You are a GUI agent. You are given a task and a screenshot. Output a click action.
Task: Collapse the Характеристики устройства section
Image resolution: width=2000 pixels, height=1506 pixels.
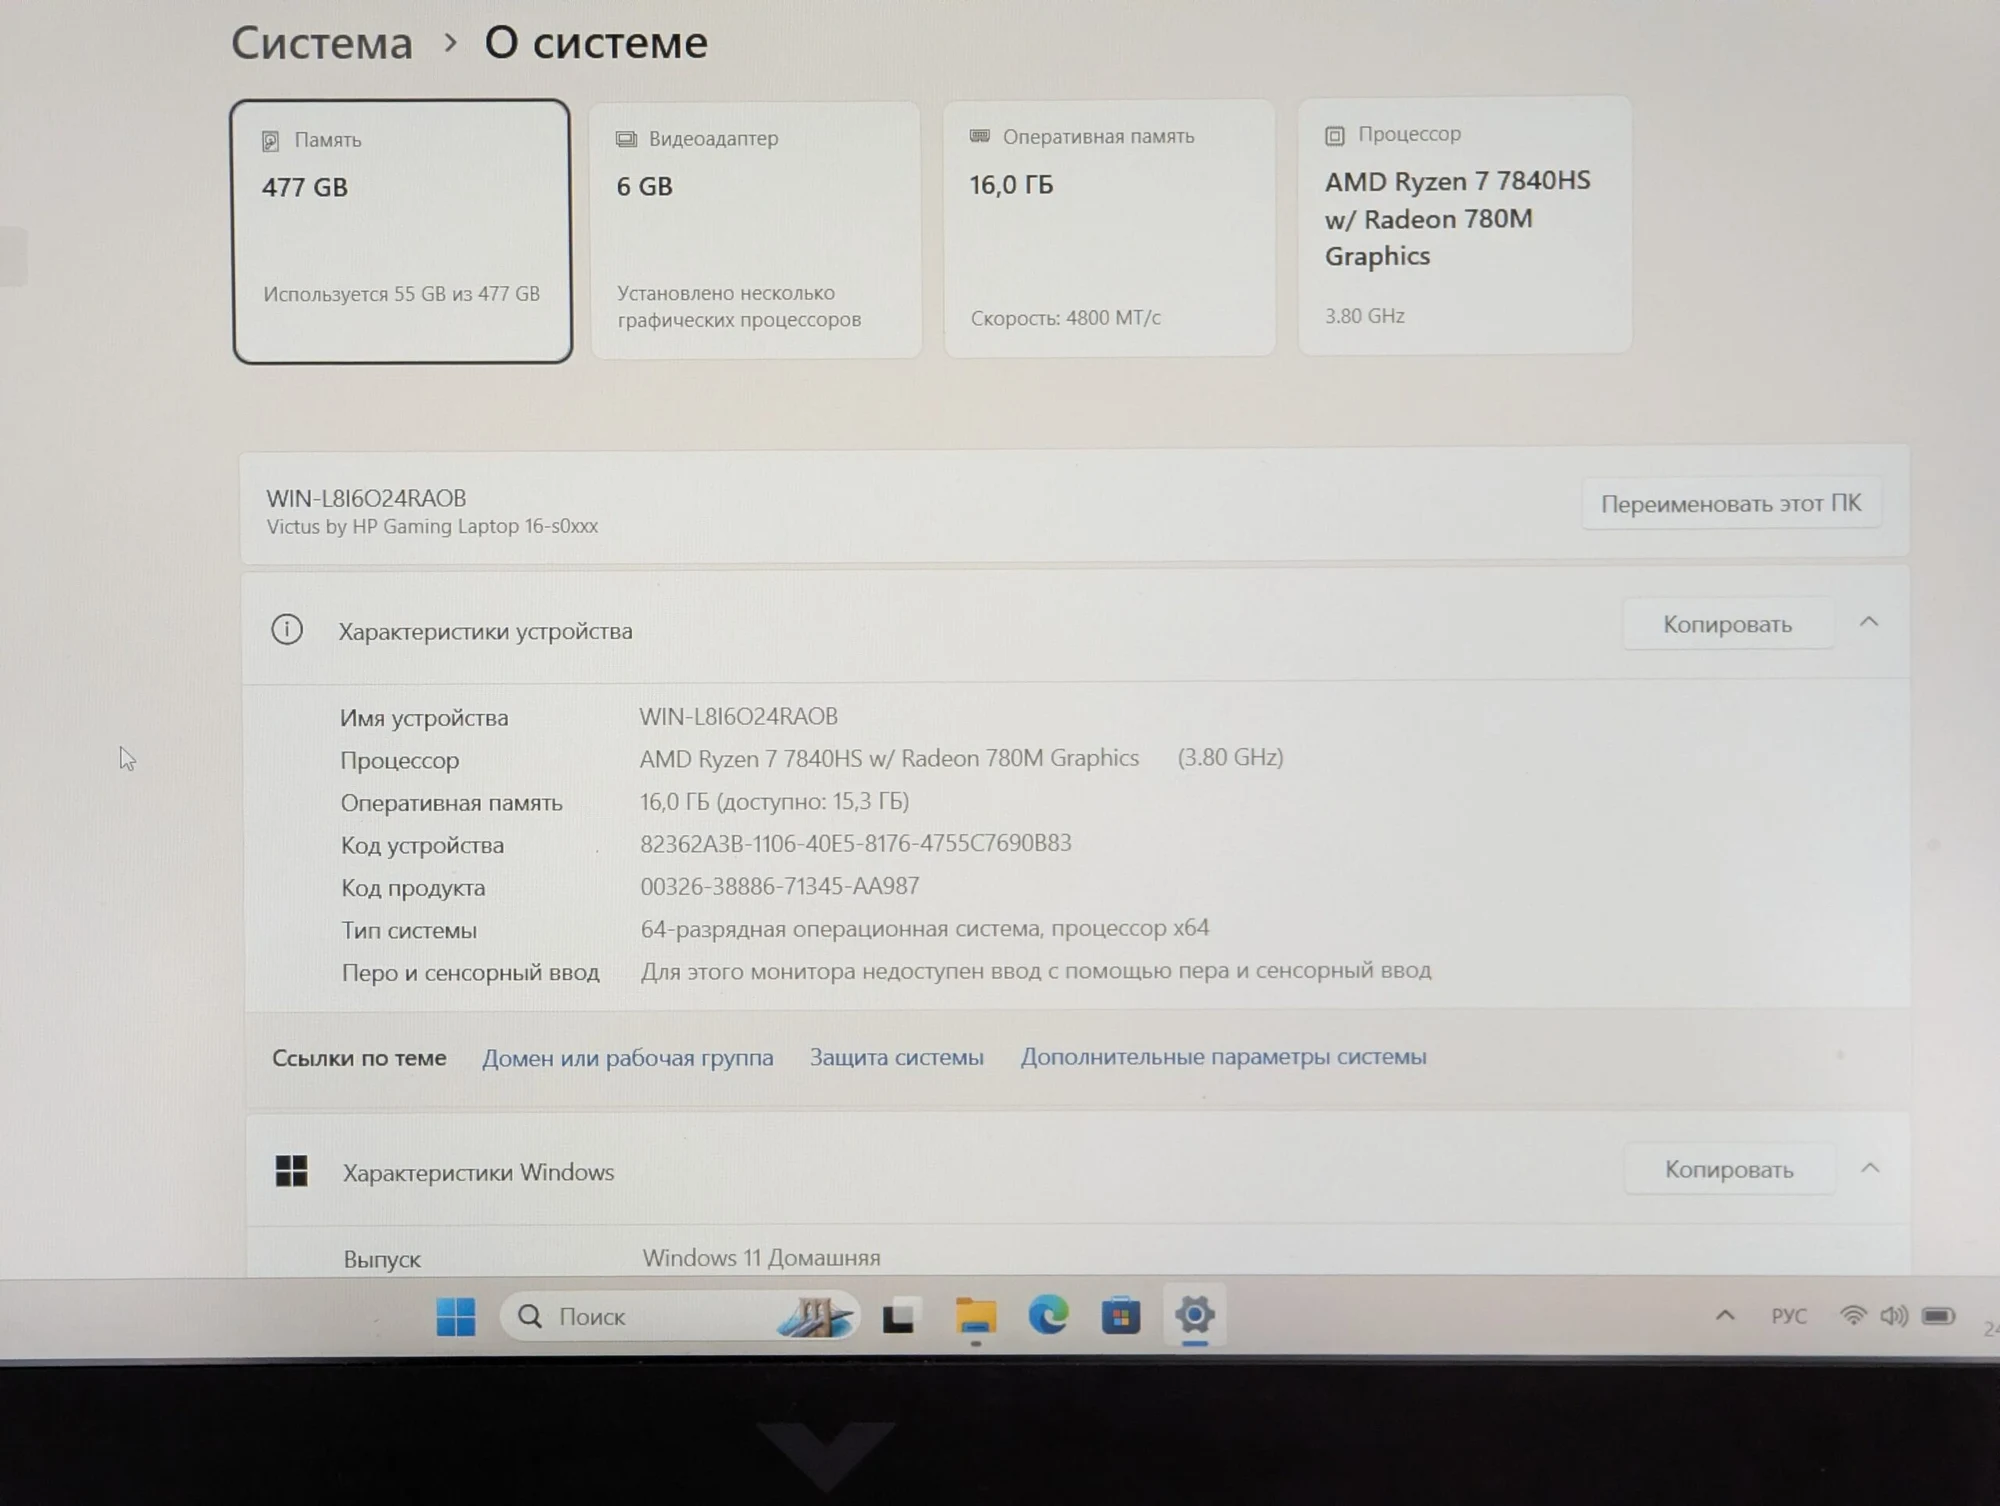[x=1869, y=622]
